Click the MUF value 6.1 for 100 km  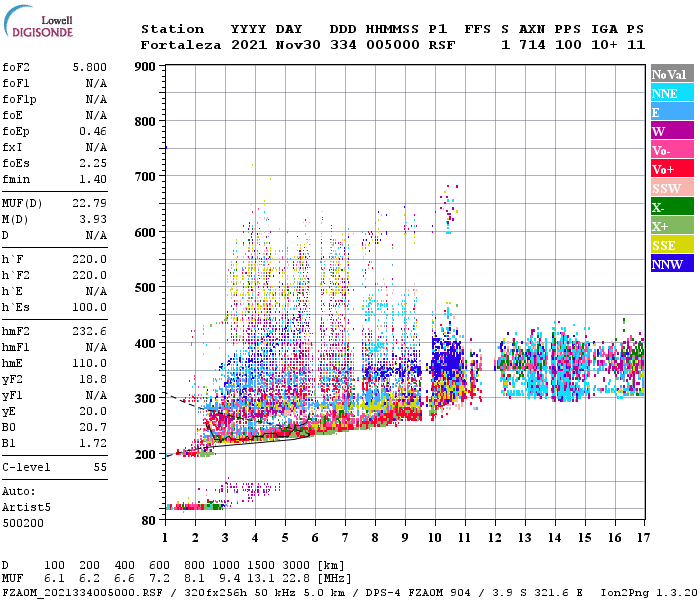click(54, 579)
